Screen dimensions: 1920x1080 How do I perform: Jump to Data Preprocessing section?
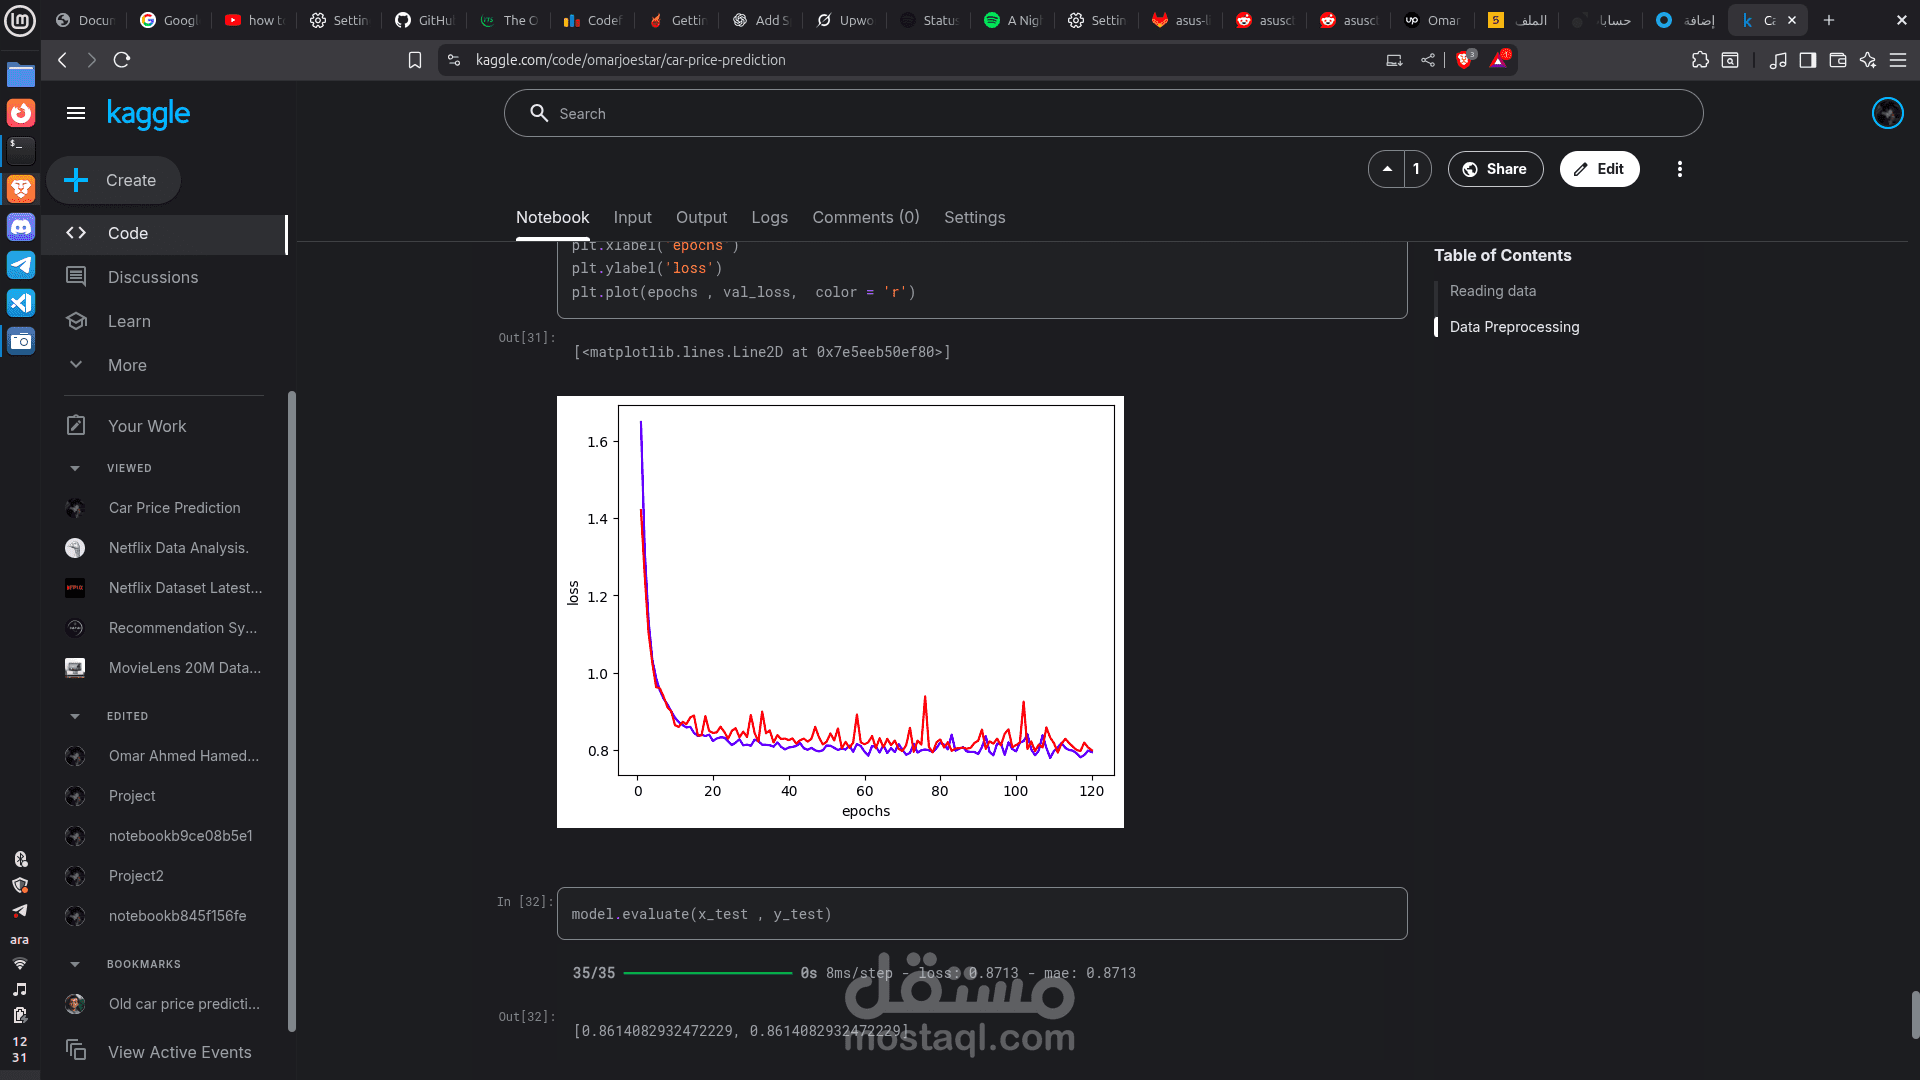click(1514, 327)
